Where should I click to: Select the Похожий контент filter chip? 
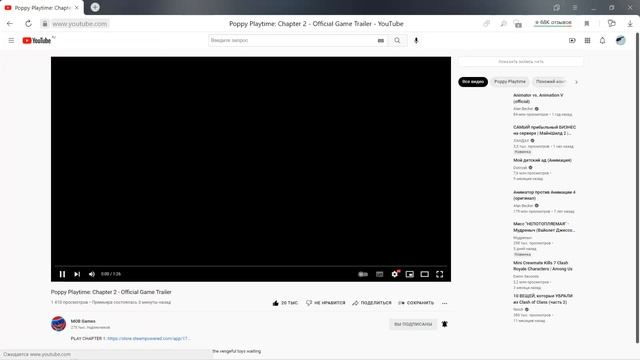(549, 82)
